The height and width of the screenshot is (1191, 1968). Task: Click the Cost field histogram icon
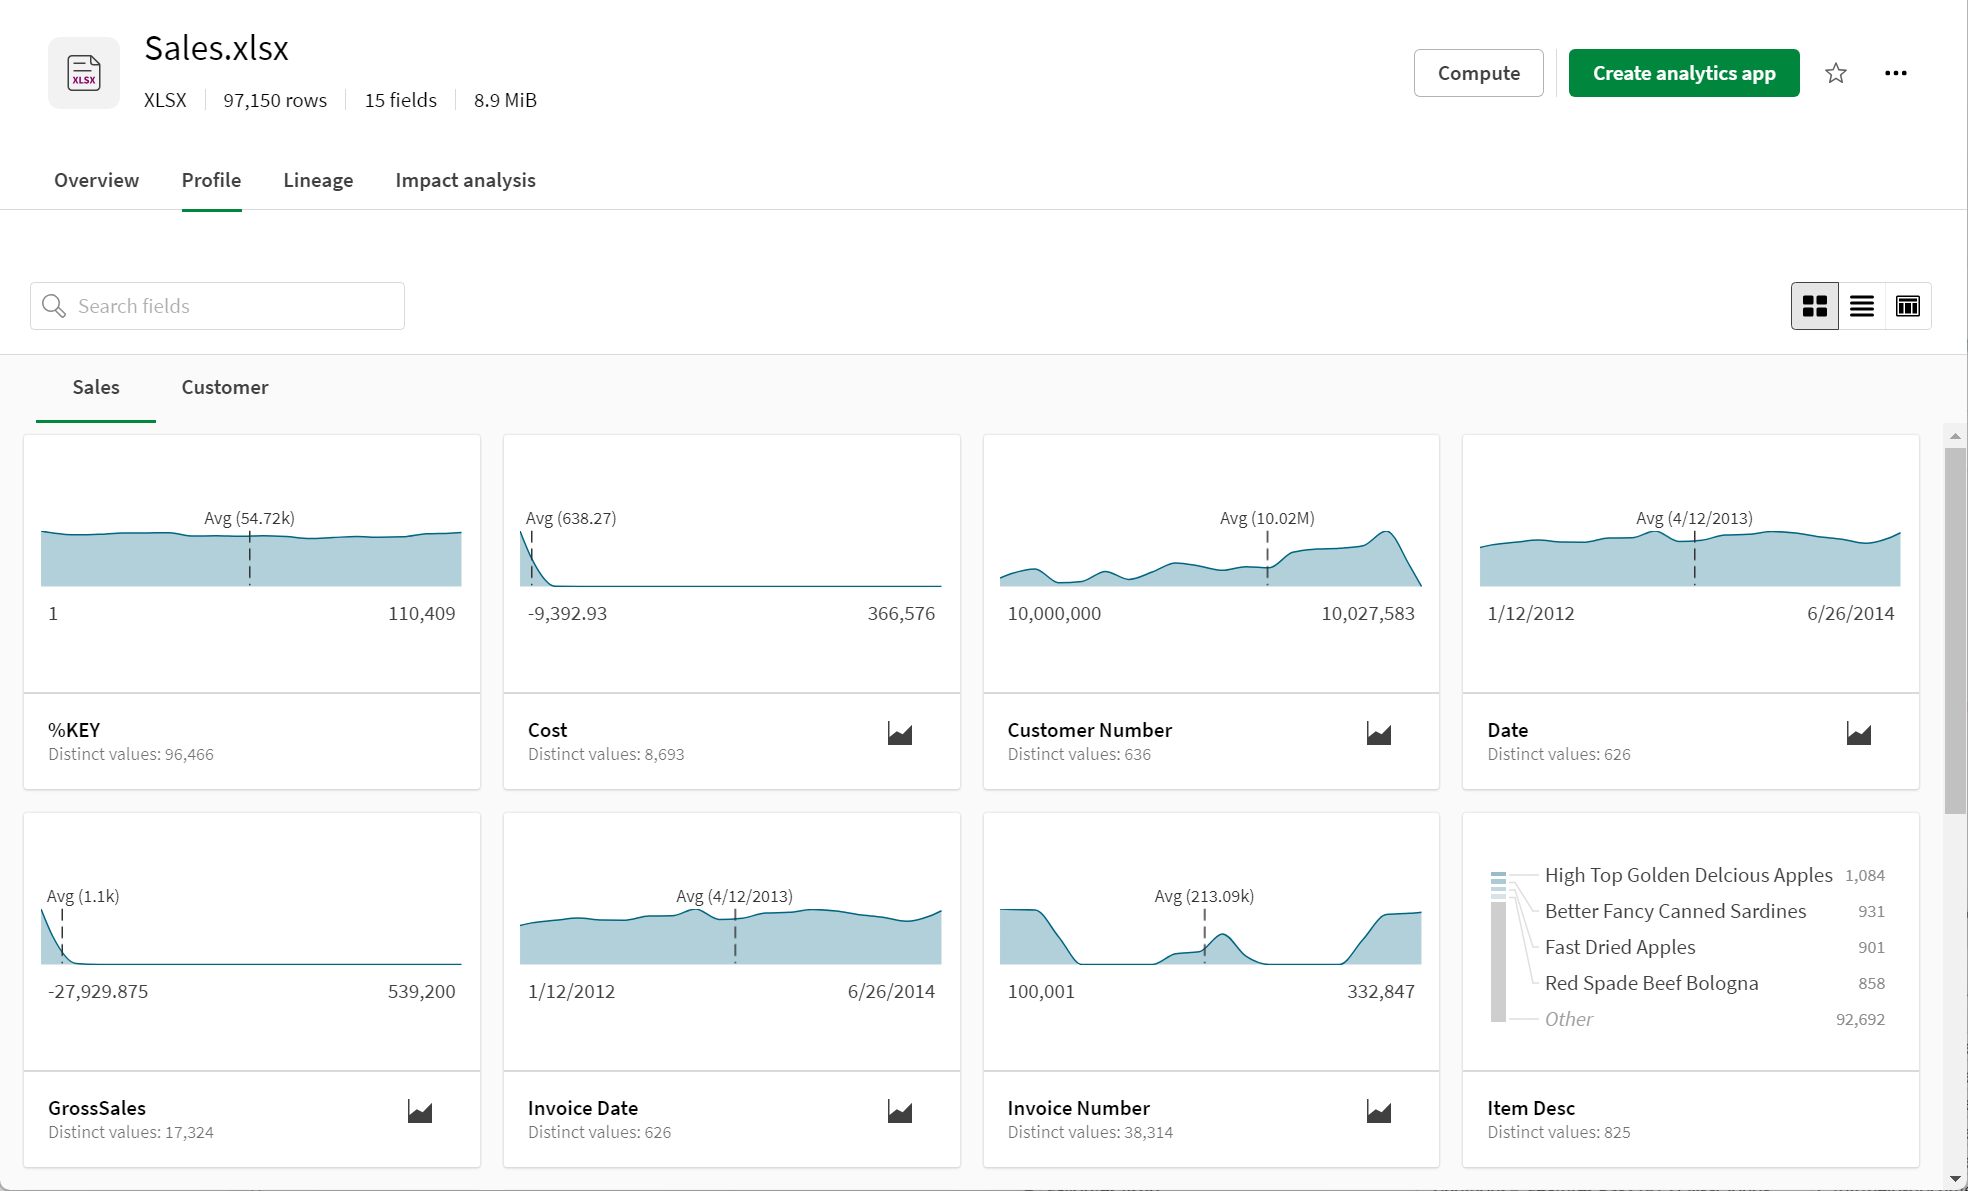(900, 733)
